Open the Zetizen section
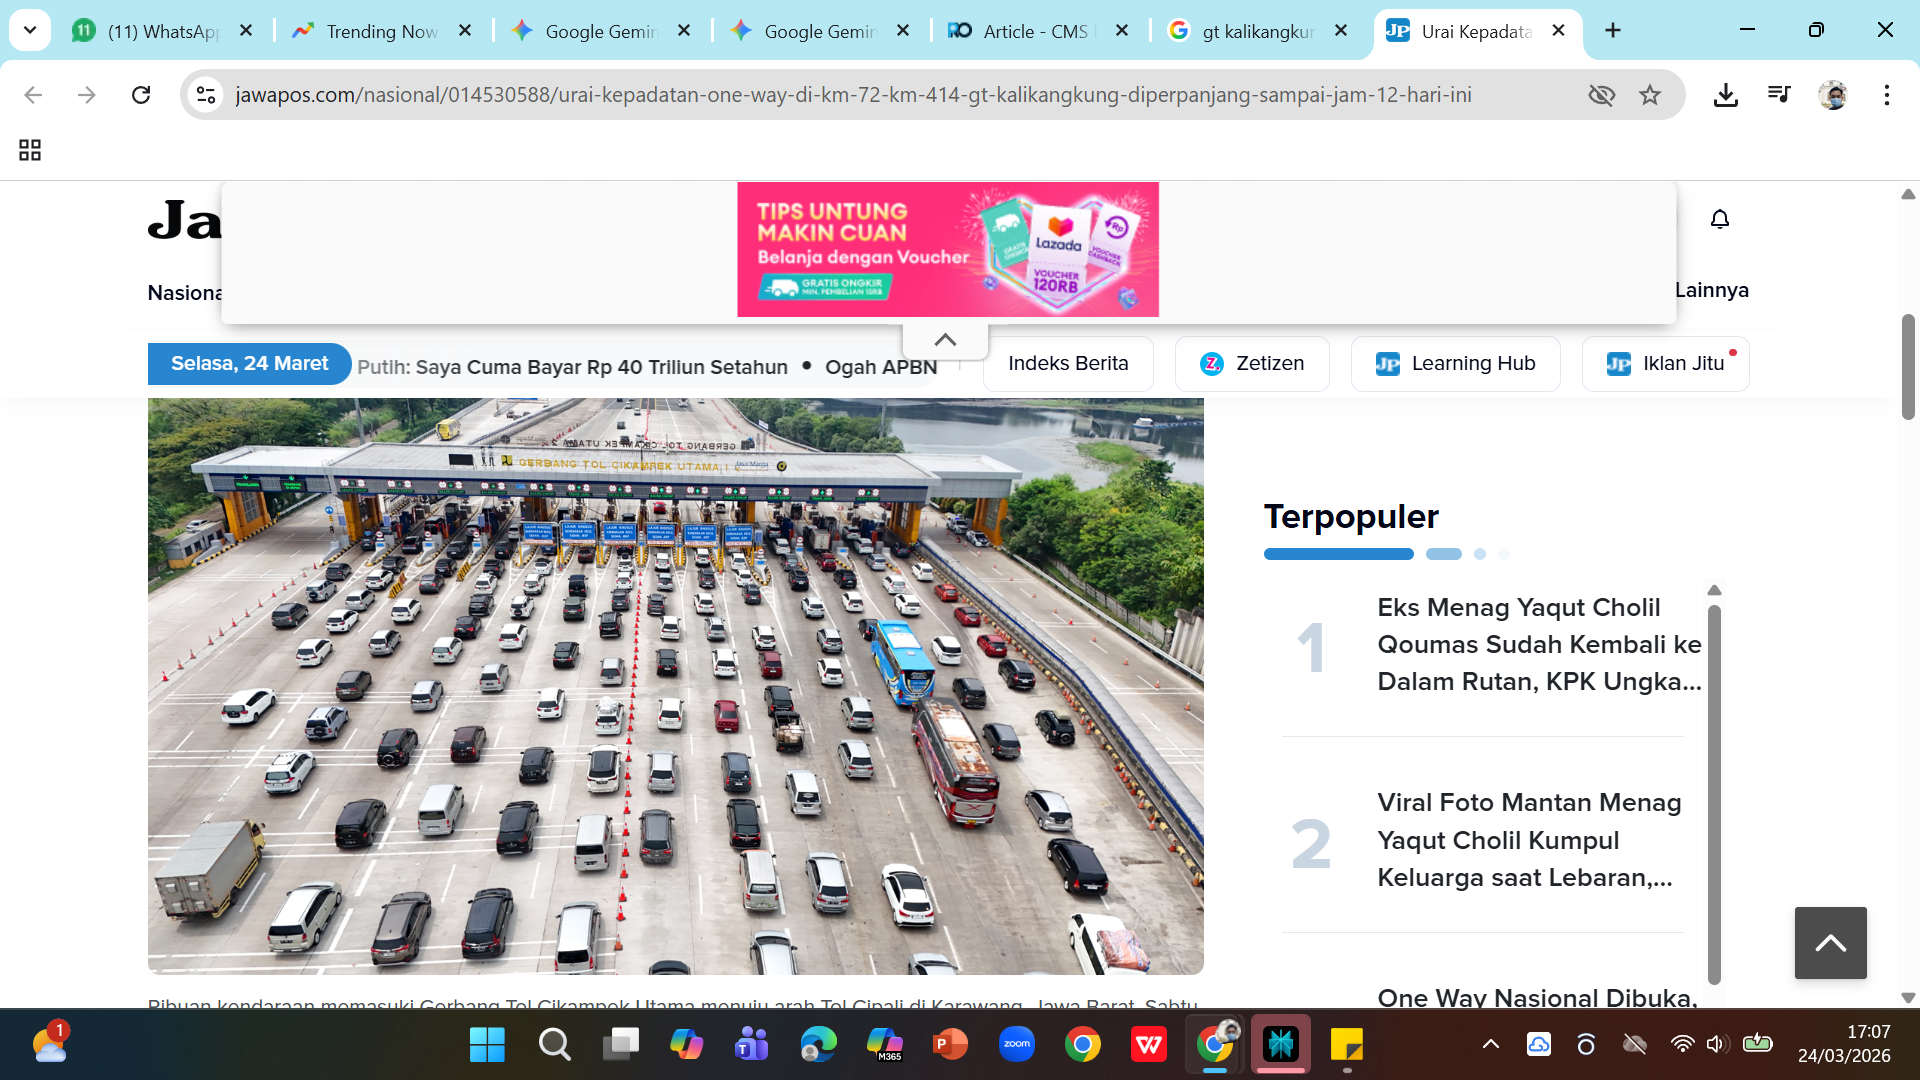The height and width of the screenshot is (1080, 1920). (1251, 363)
